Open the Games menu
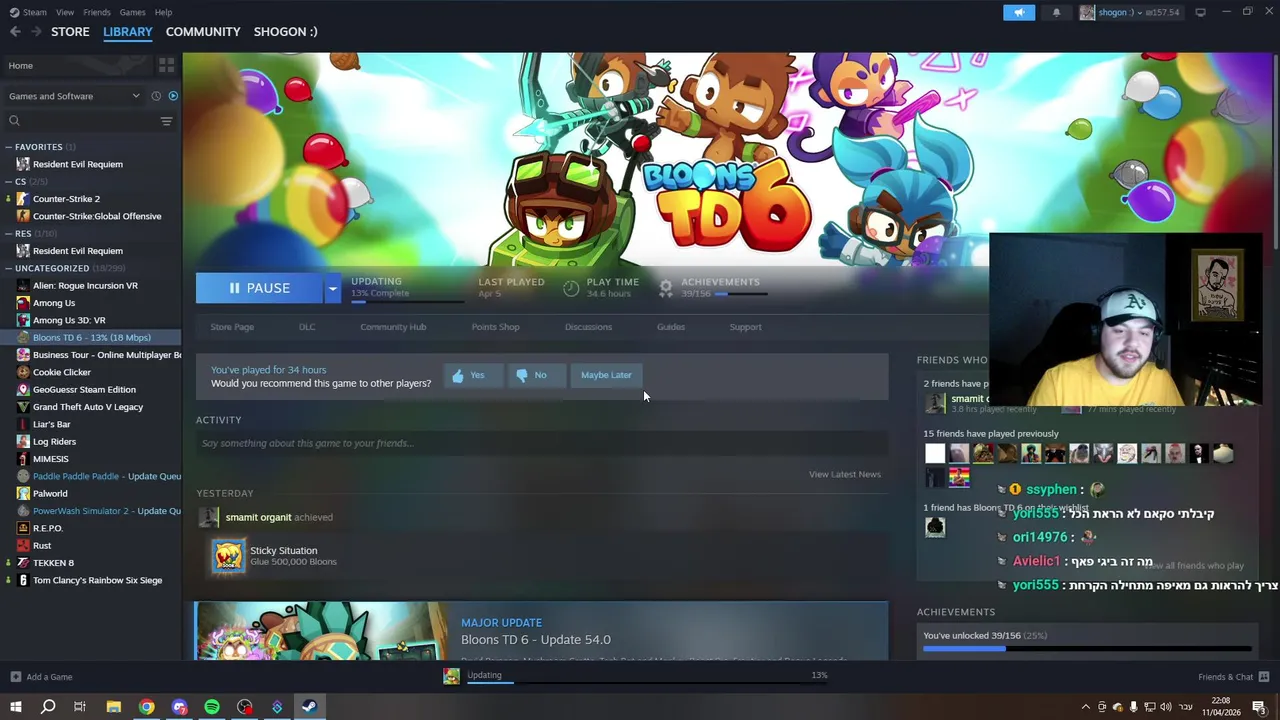 click(132, 12)
